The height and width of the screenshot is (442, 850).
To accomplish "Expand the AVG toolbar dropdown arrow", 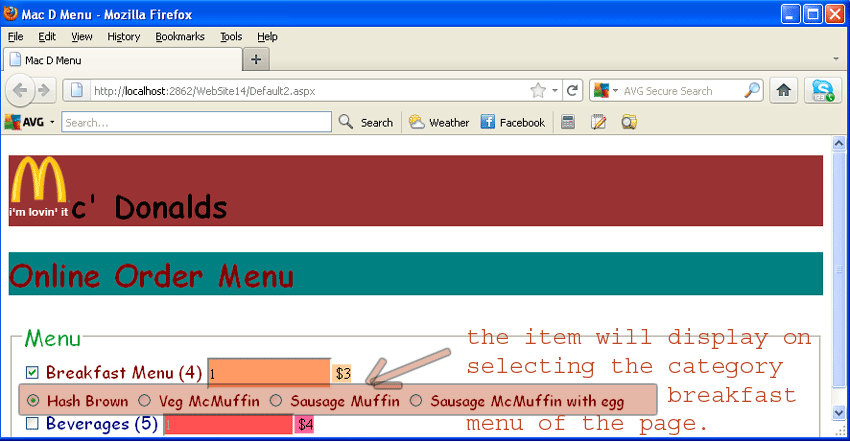I will (x=52, y=122).
